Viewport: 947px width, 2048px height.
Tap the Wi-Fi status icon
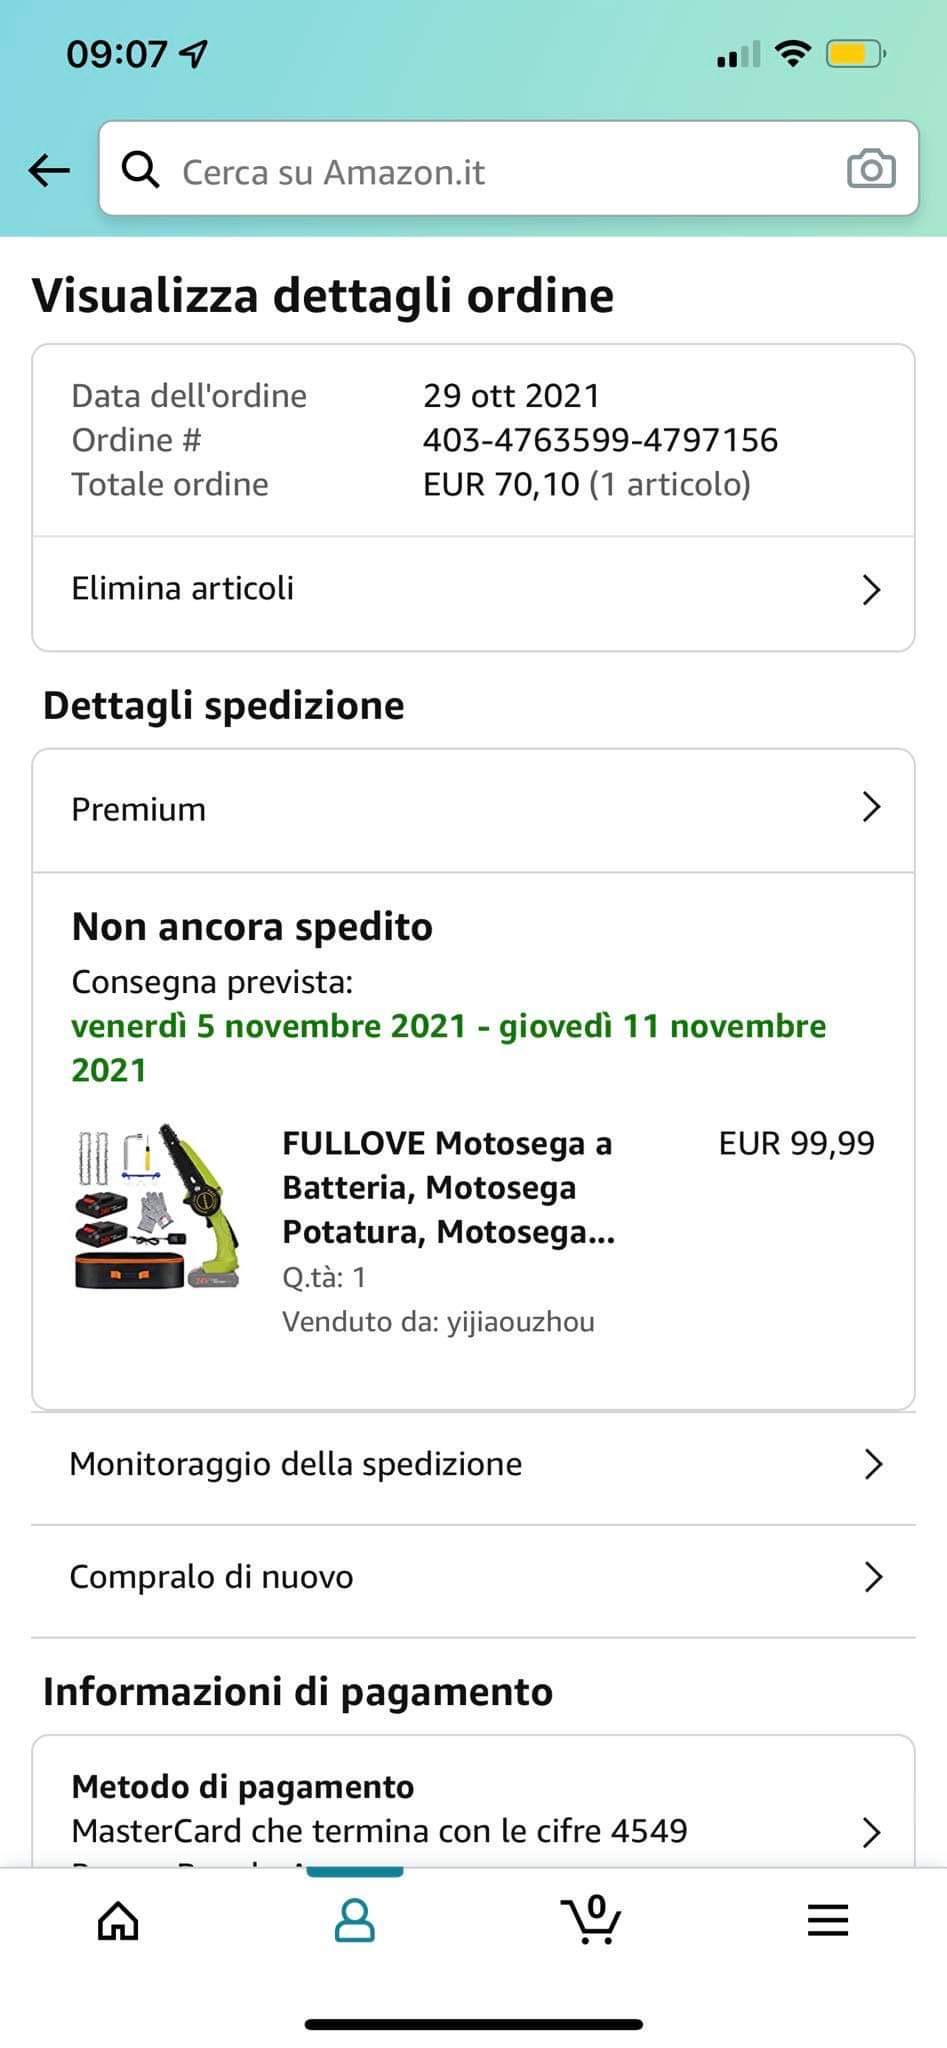793,53
